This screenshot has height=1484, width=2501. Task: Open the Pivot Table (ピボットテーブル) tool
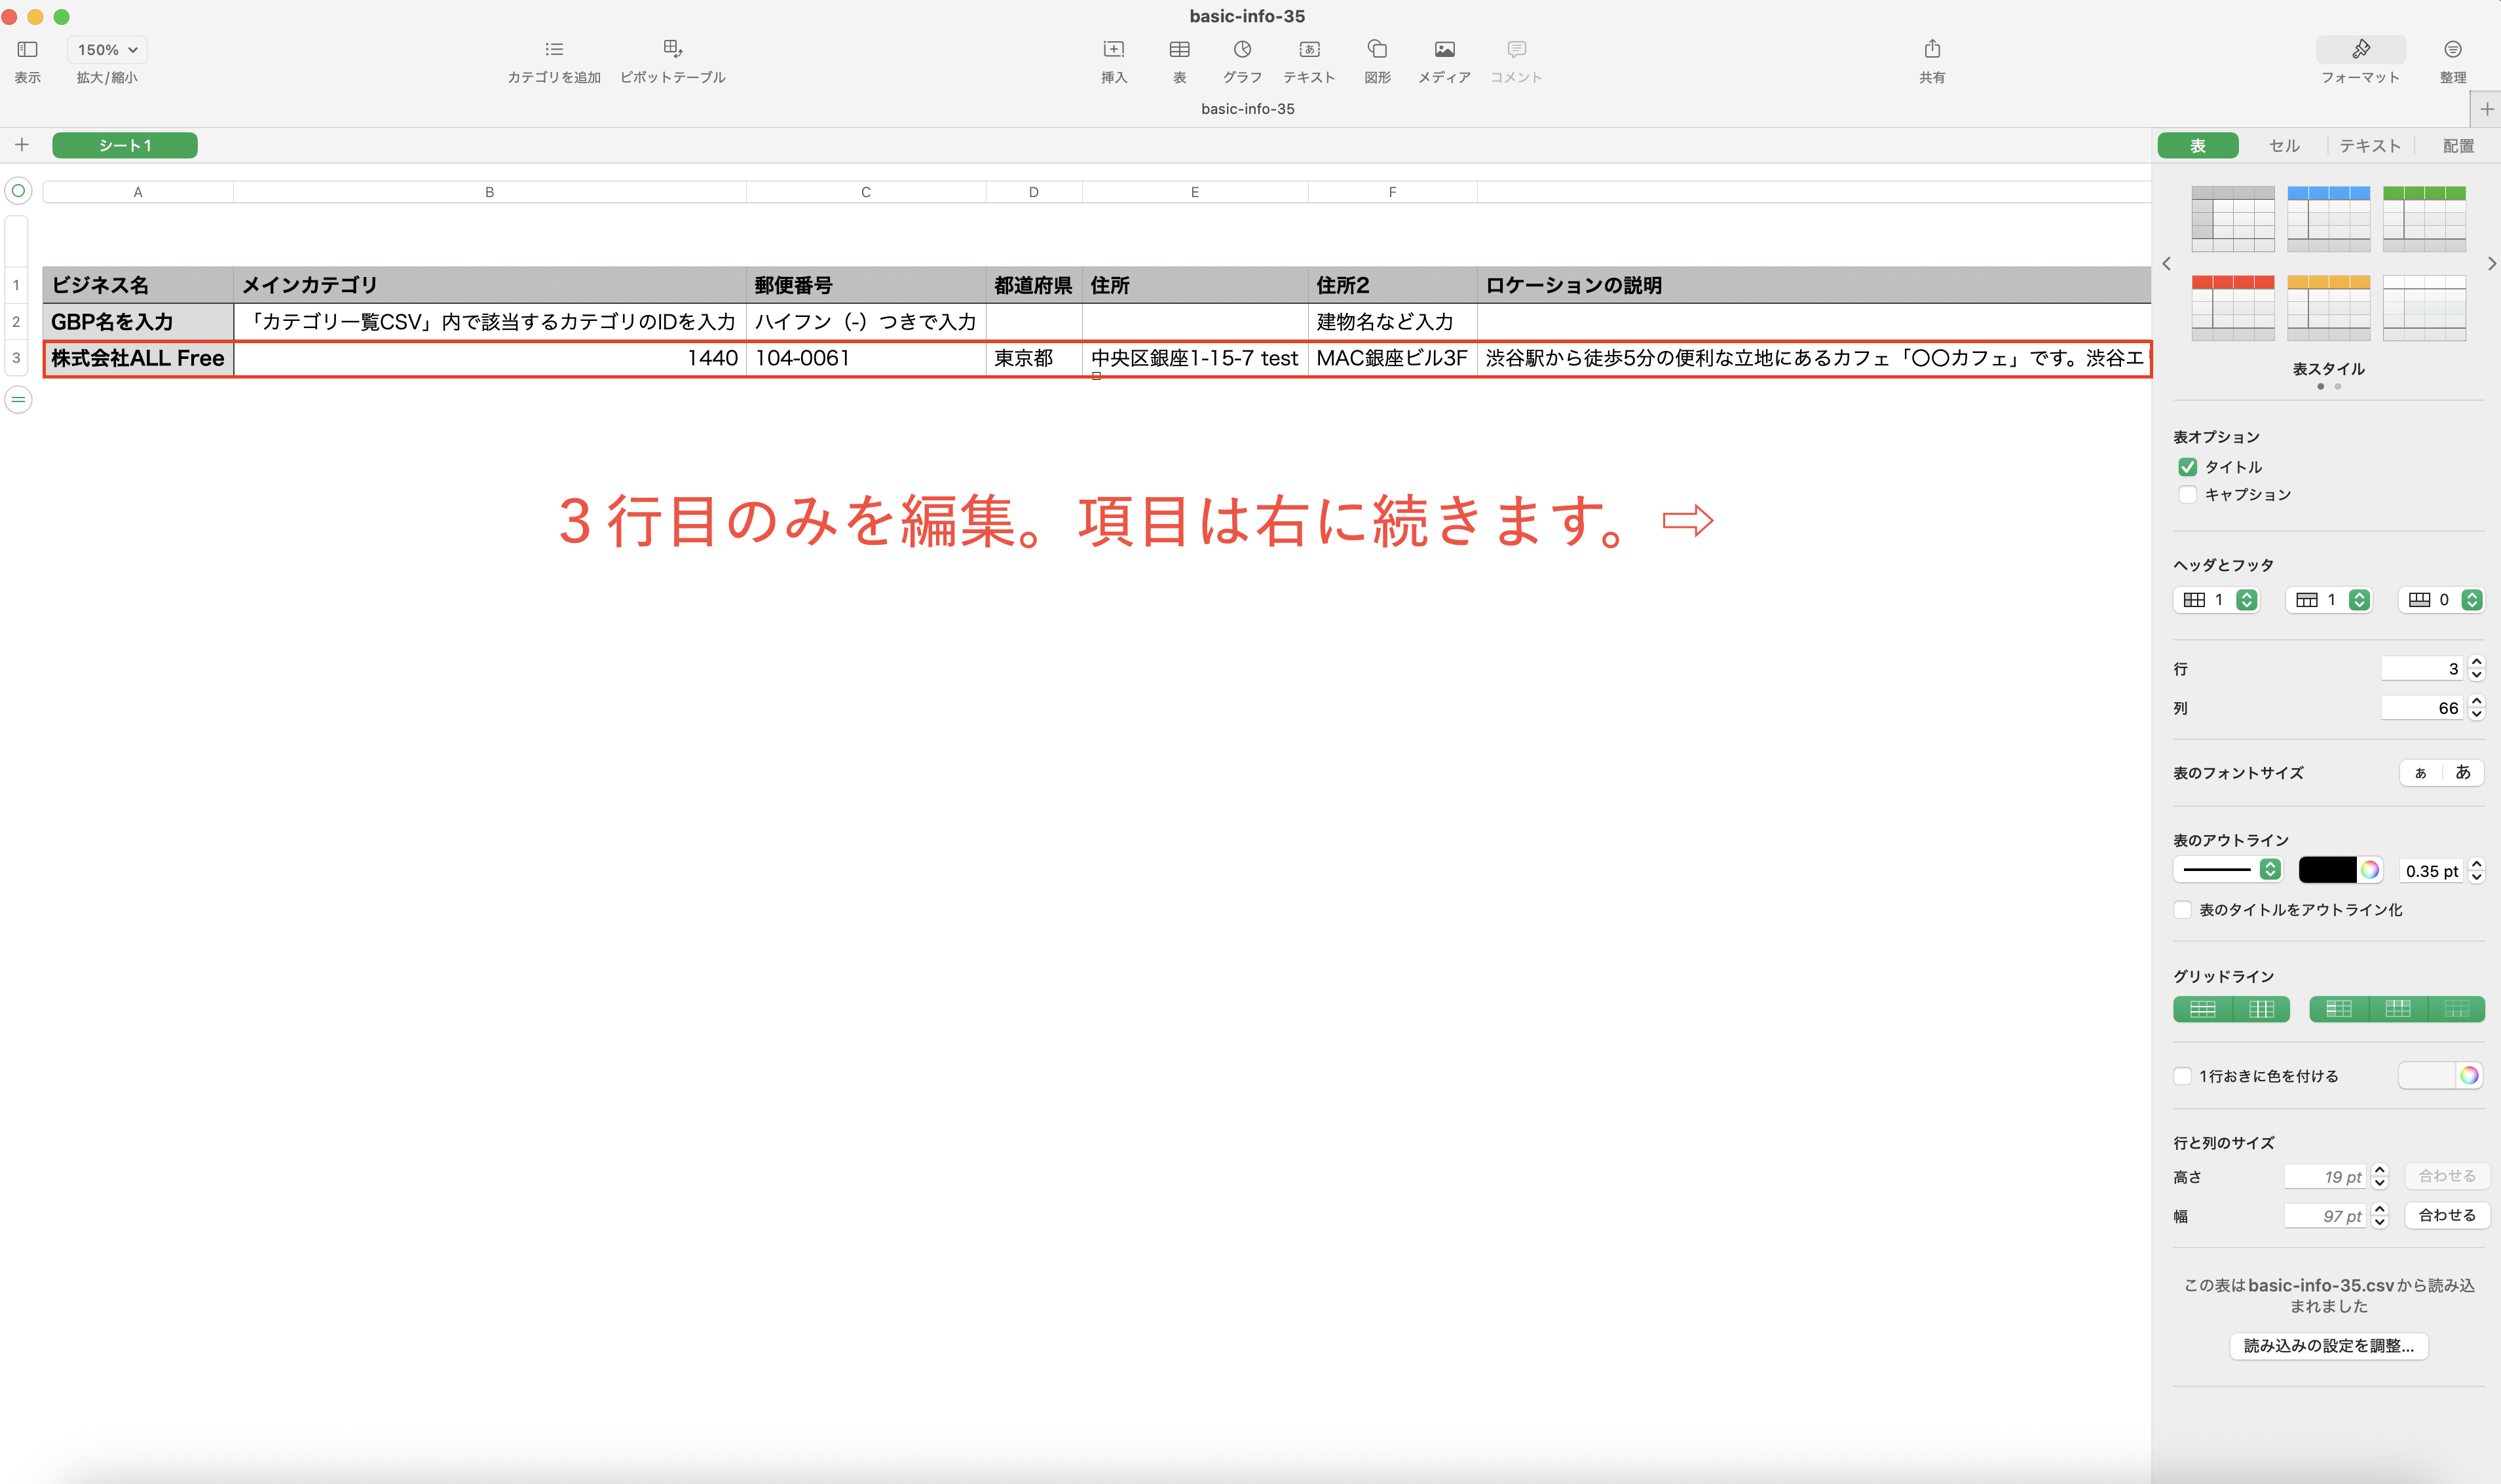click(672, 49)
